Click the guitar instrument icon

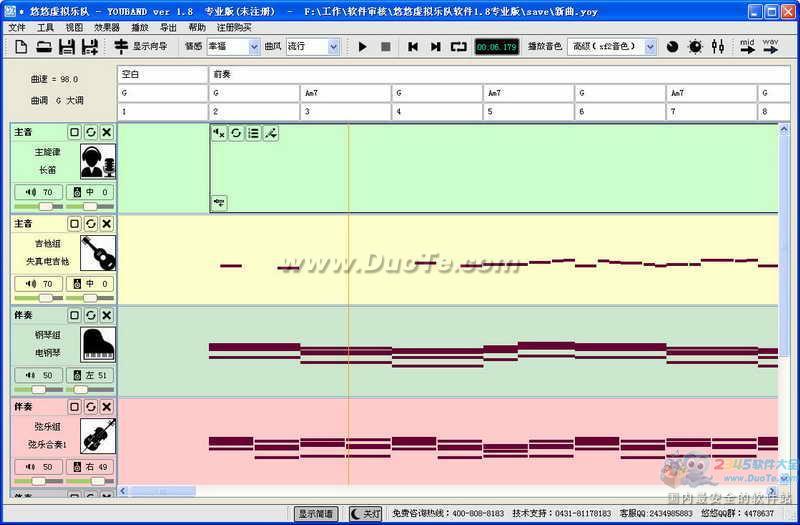(x=99, y=253)
